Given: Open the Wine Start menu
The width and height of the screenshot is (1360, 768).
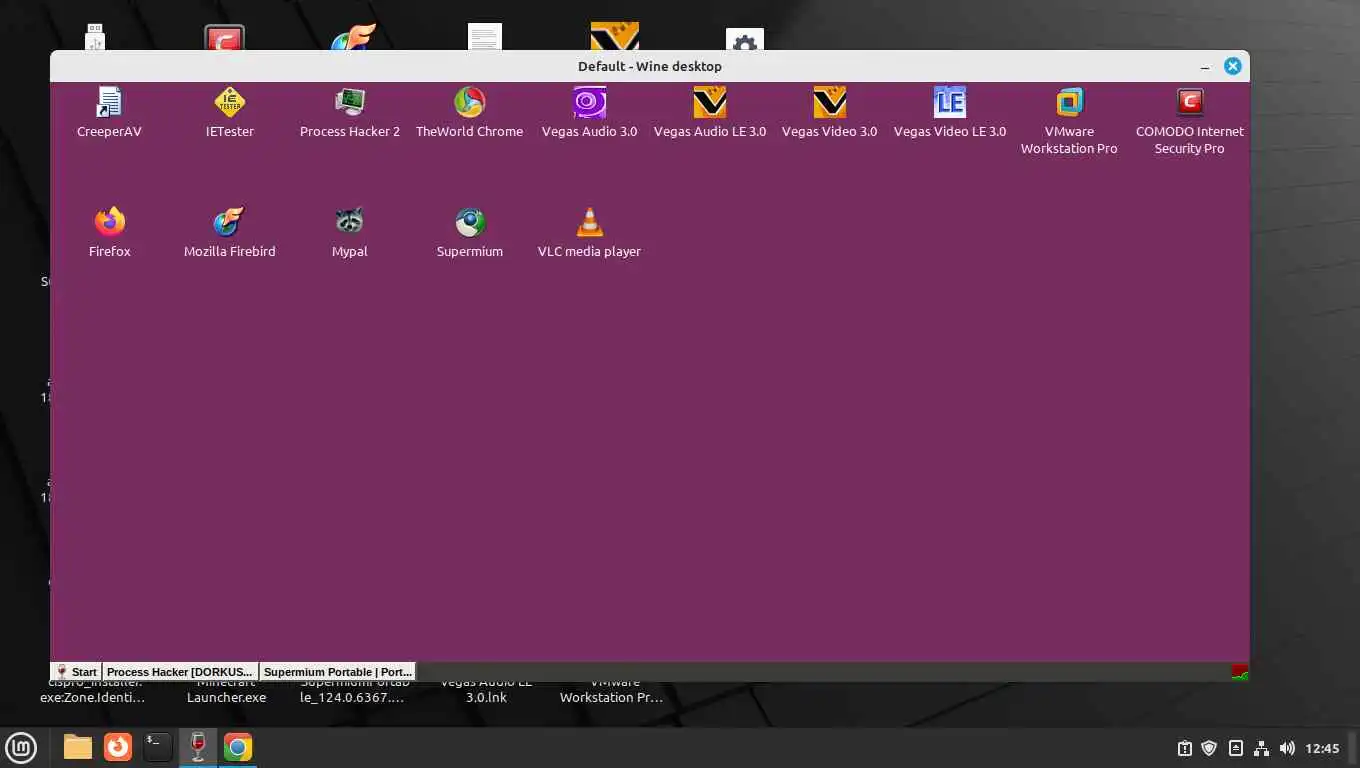Looking at the screenshot, I should [x=76, y=672].
